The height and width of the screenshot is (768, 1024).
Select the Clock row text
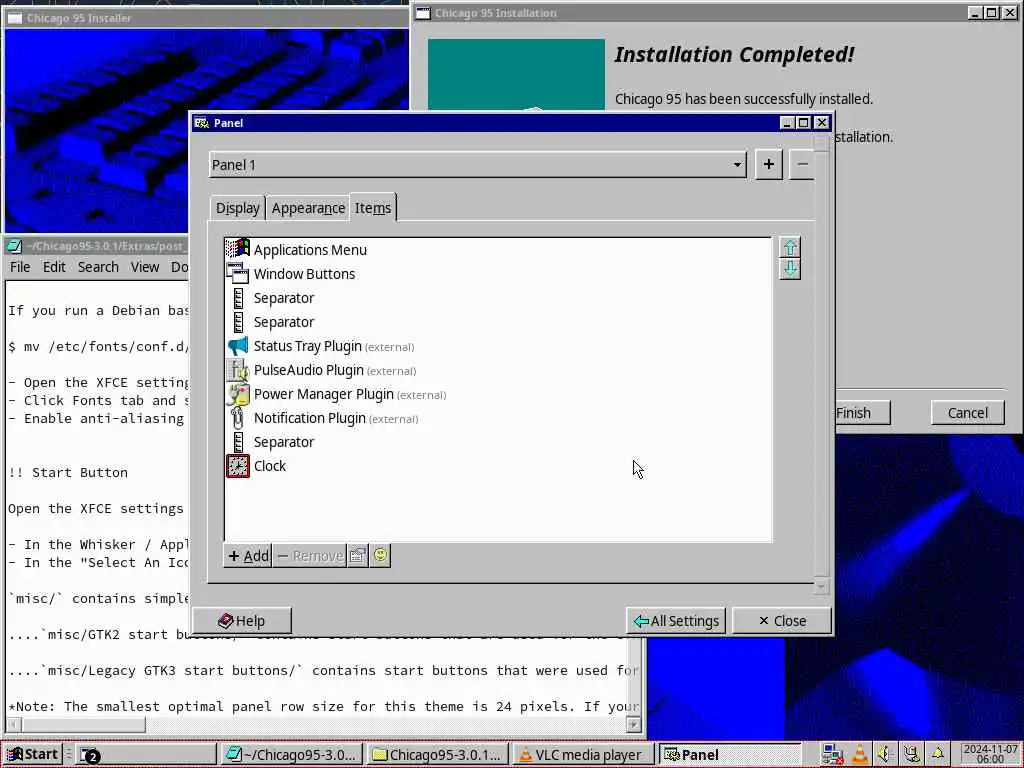[x=270, y=466]
